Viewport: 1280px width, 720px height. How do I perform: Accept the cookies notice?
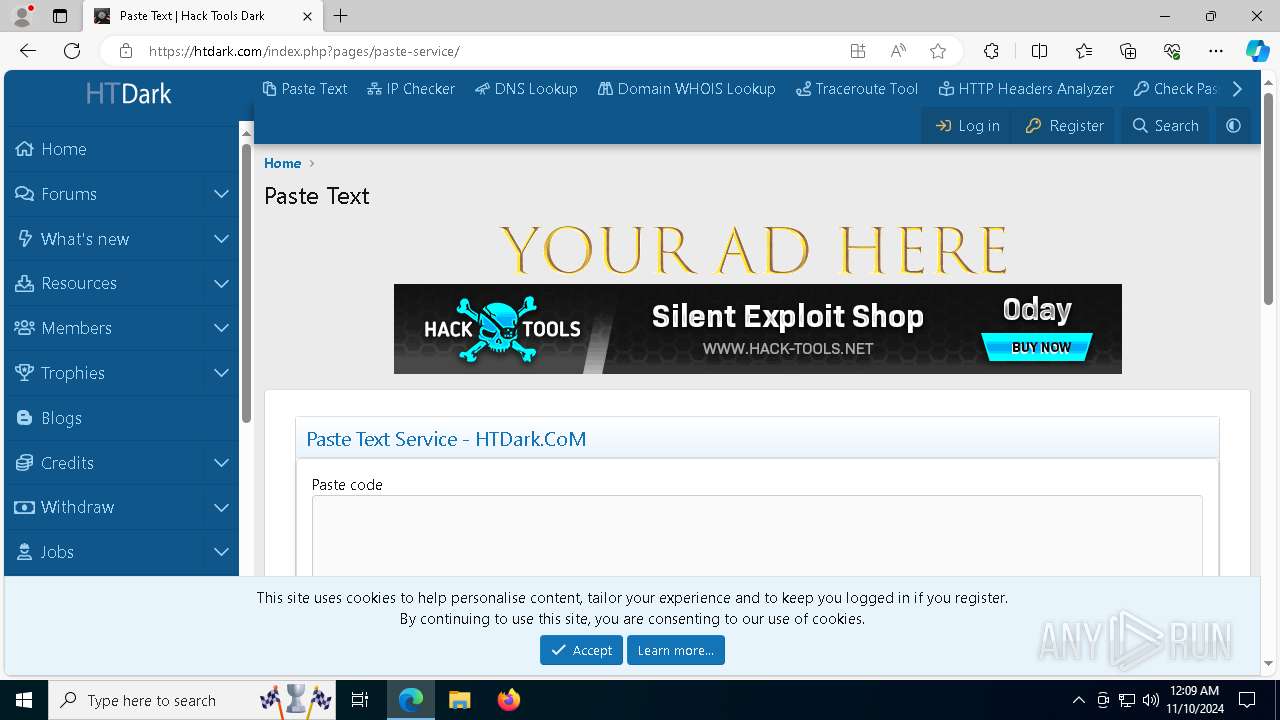tap(581, 650)
